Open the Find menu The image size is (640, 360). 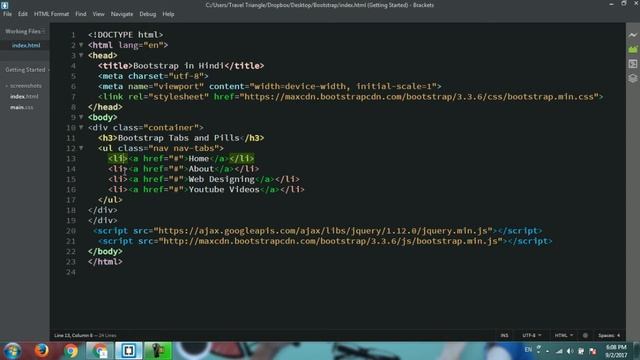pyautogui.click(x=81, y=14)
